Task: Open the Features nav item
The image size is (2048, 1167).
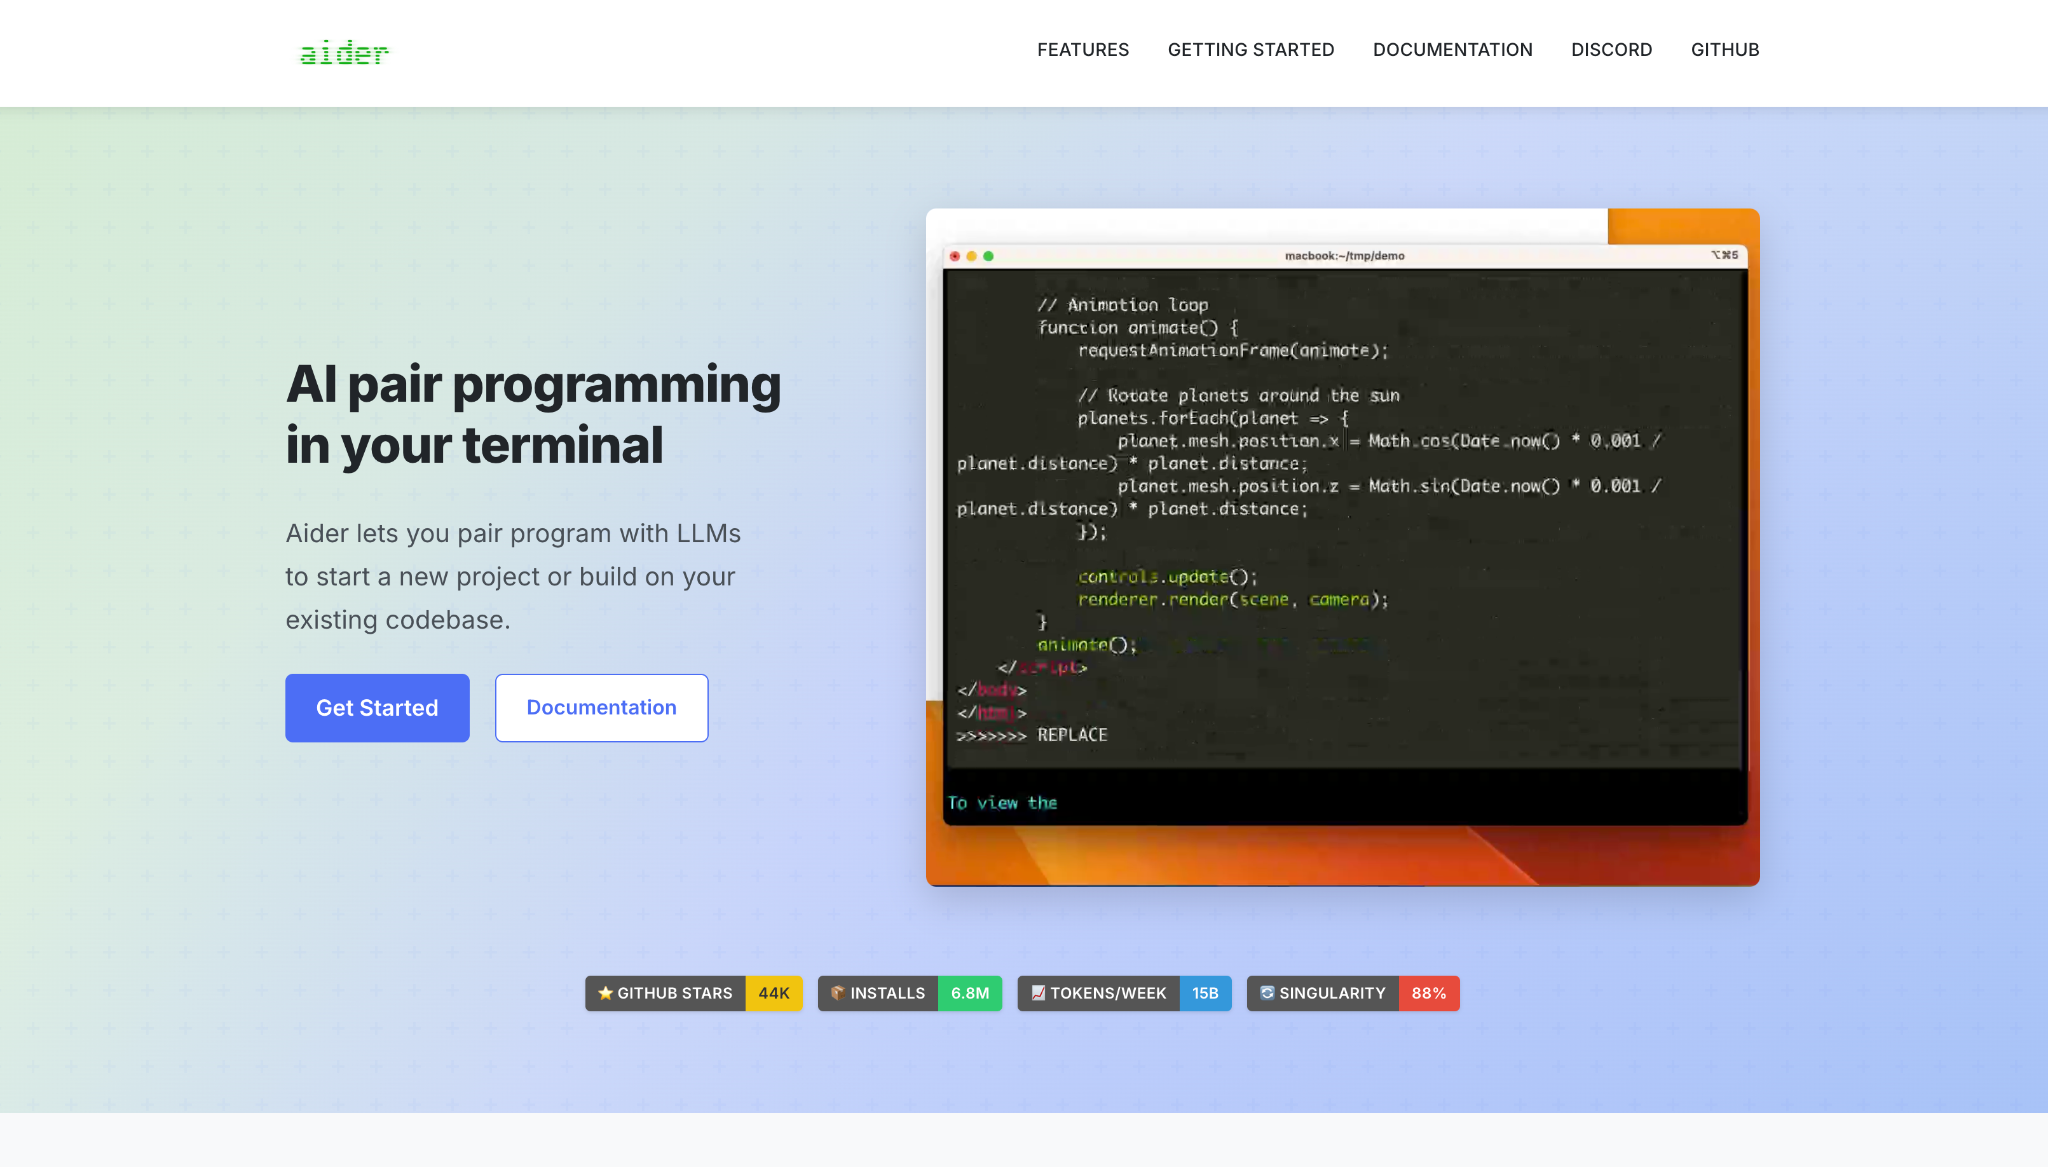Action: pos(1083,50)
